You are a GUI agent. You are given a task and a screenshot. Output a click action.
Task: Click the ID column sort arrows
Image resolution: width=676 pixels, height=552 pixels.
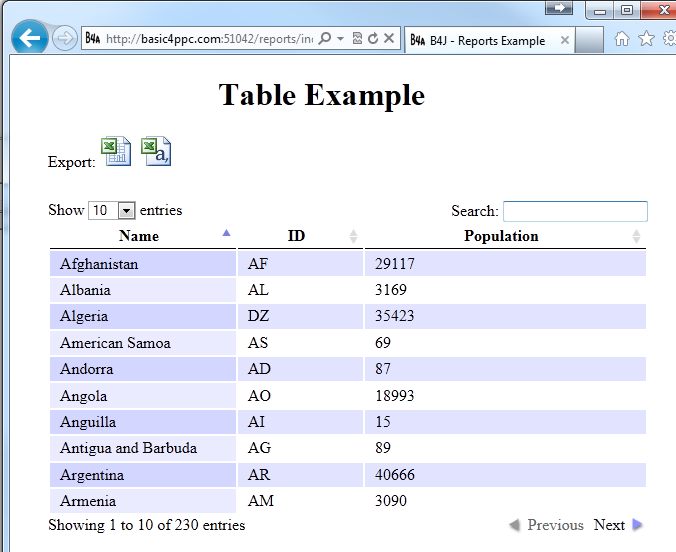353,236
